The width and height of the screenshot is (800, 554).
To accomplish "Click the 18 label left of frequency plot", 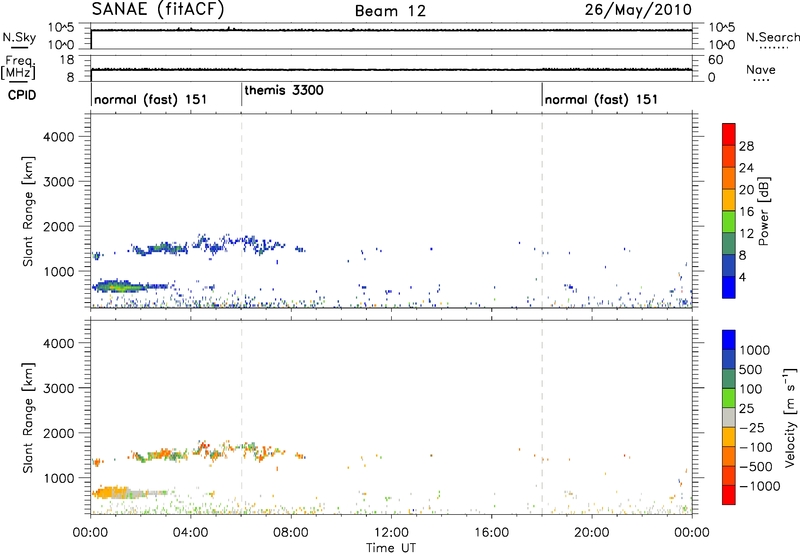I will point(67,60).
